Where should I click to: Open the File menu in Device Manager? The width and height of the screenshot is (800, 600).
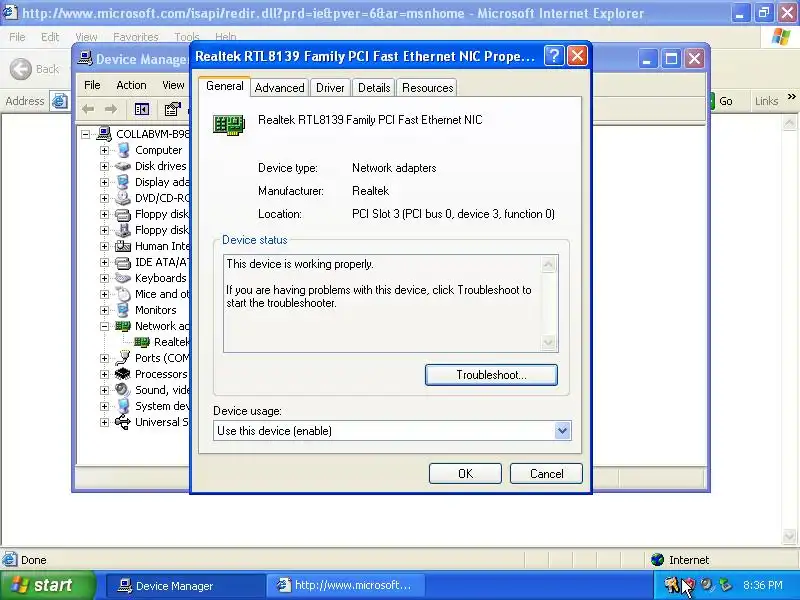pyautogui.click(x=92, y=85)
